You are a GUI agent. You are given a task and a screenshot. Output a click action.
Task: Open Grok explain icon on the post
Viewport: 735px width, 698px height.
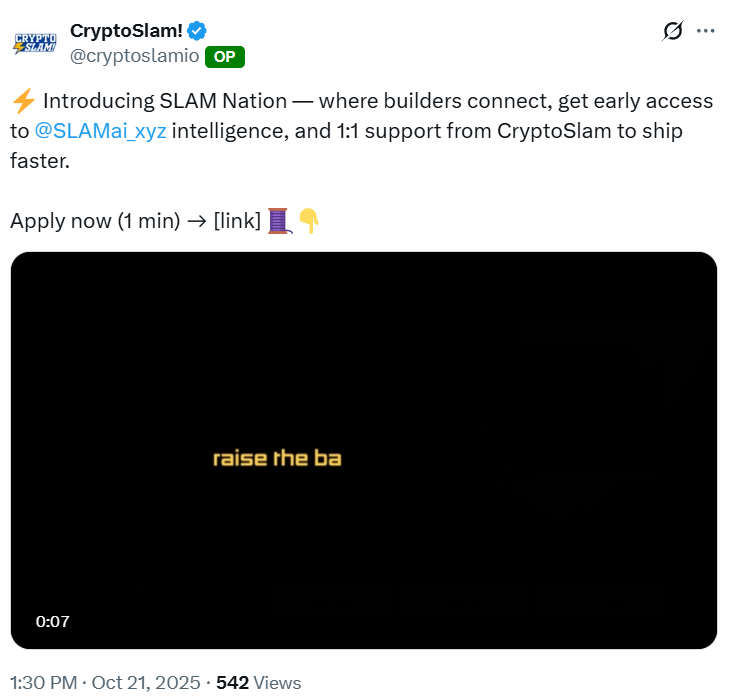pos(673,31)
